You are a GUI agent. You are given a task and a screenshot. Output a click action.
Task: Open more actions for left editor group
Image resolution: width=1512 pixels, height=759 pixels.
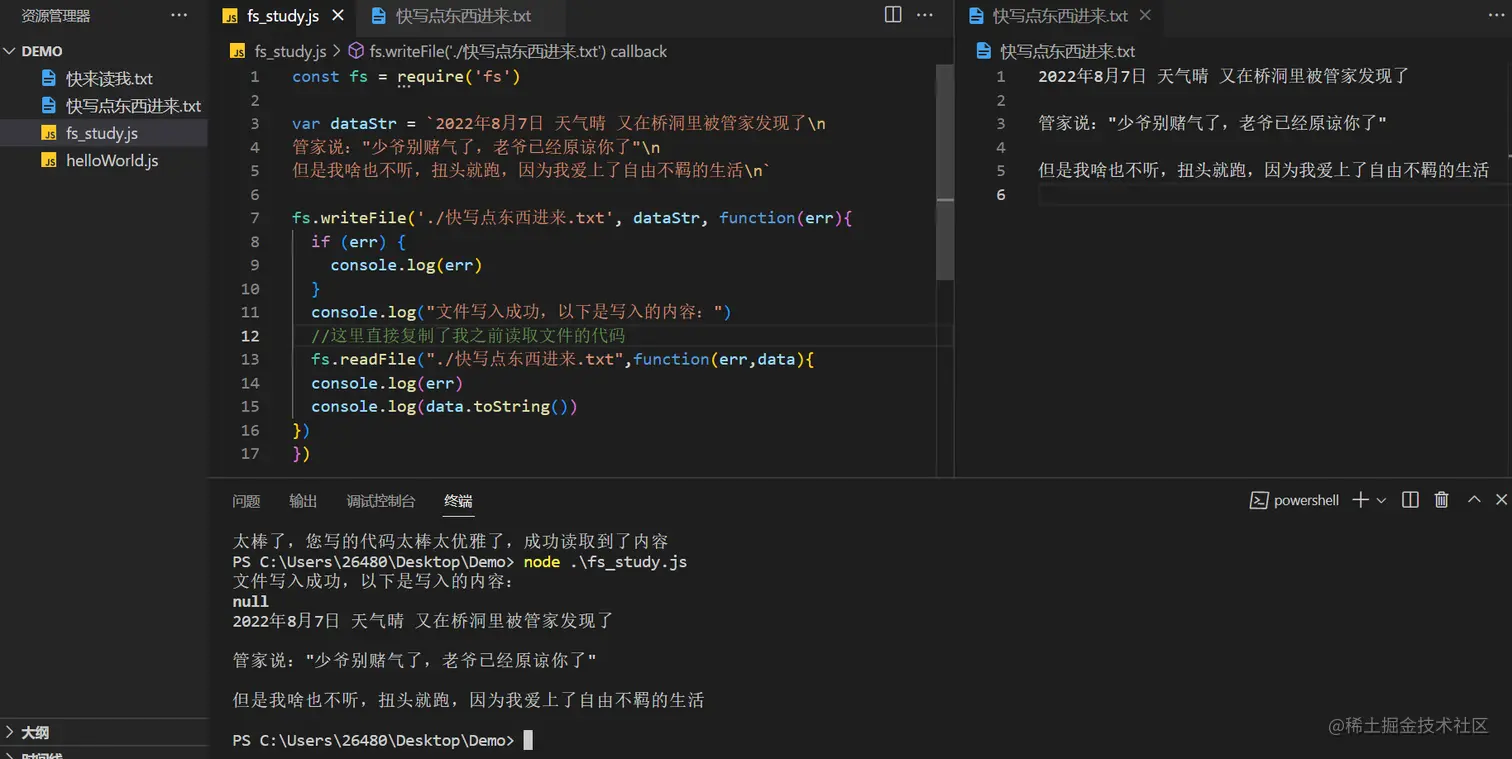[925, 15]
